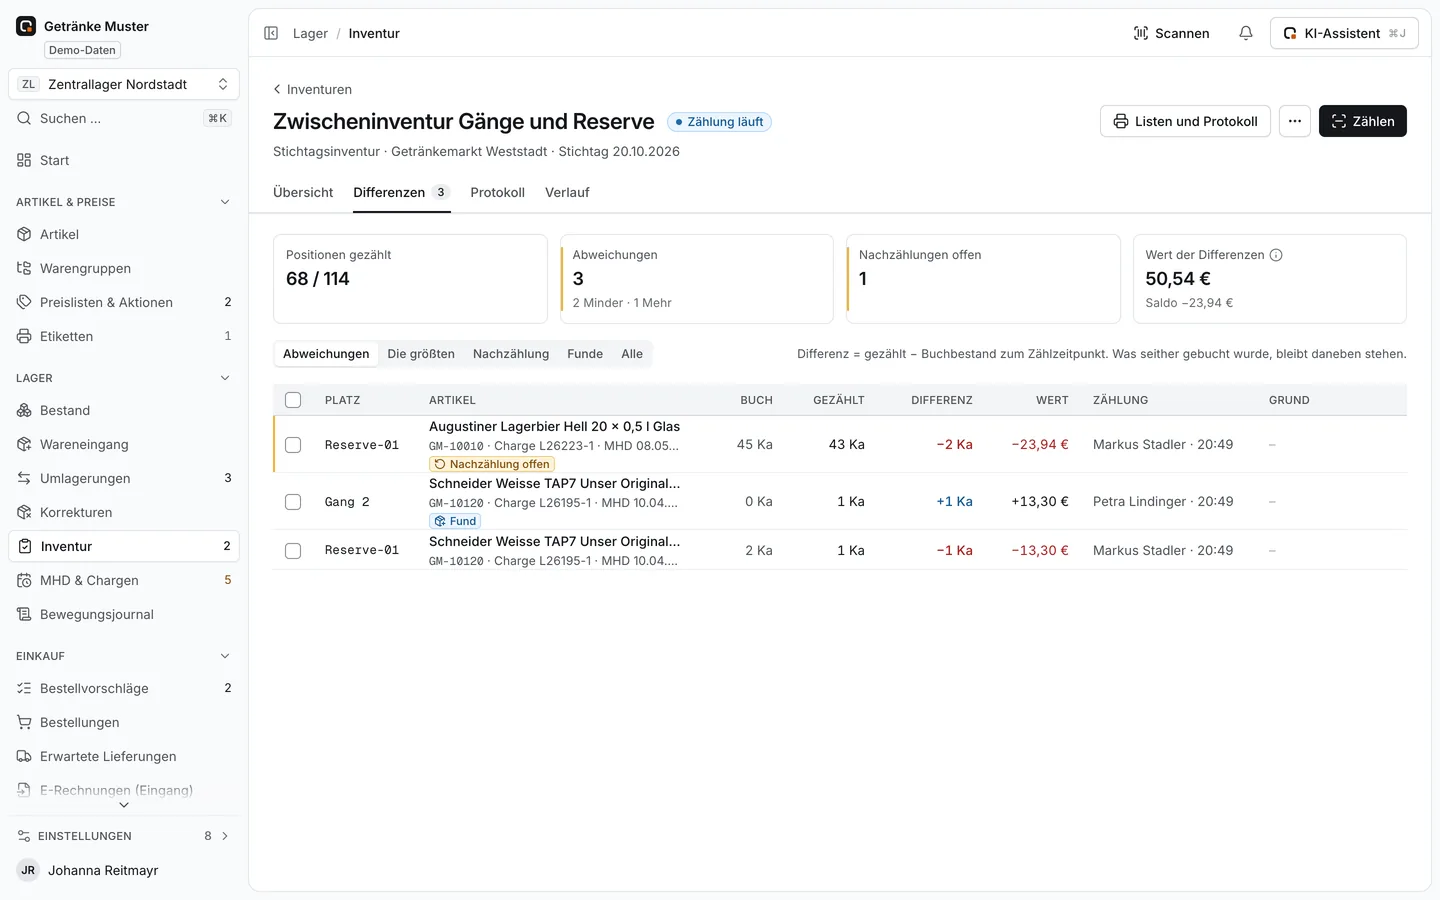Click the Start dashboard icon
This screenshot has height=900, width=1440.
point(24,160)
